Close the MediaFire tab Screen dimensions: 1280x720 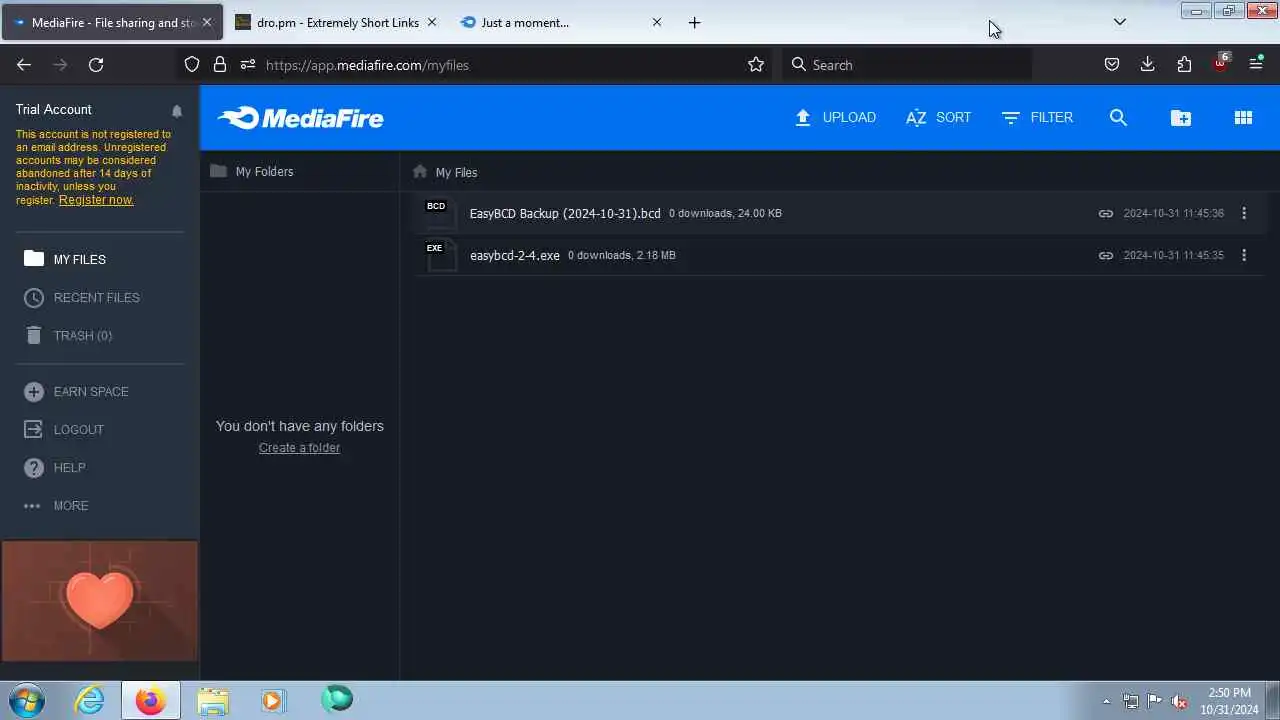pyautogui.click(x=207, y=22)
